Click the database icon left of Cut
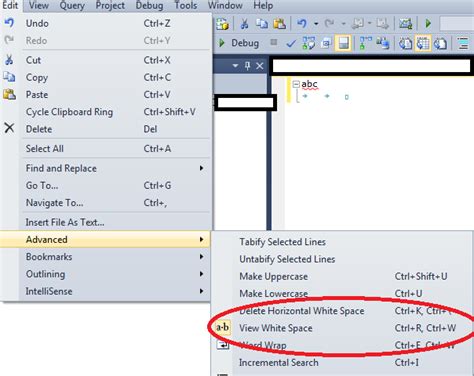The image size is (474, 376). [222, 24]
